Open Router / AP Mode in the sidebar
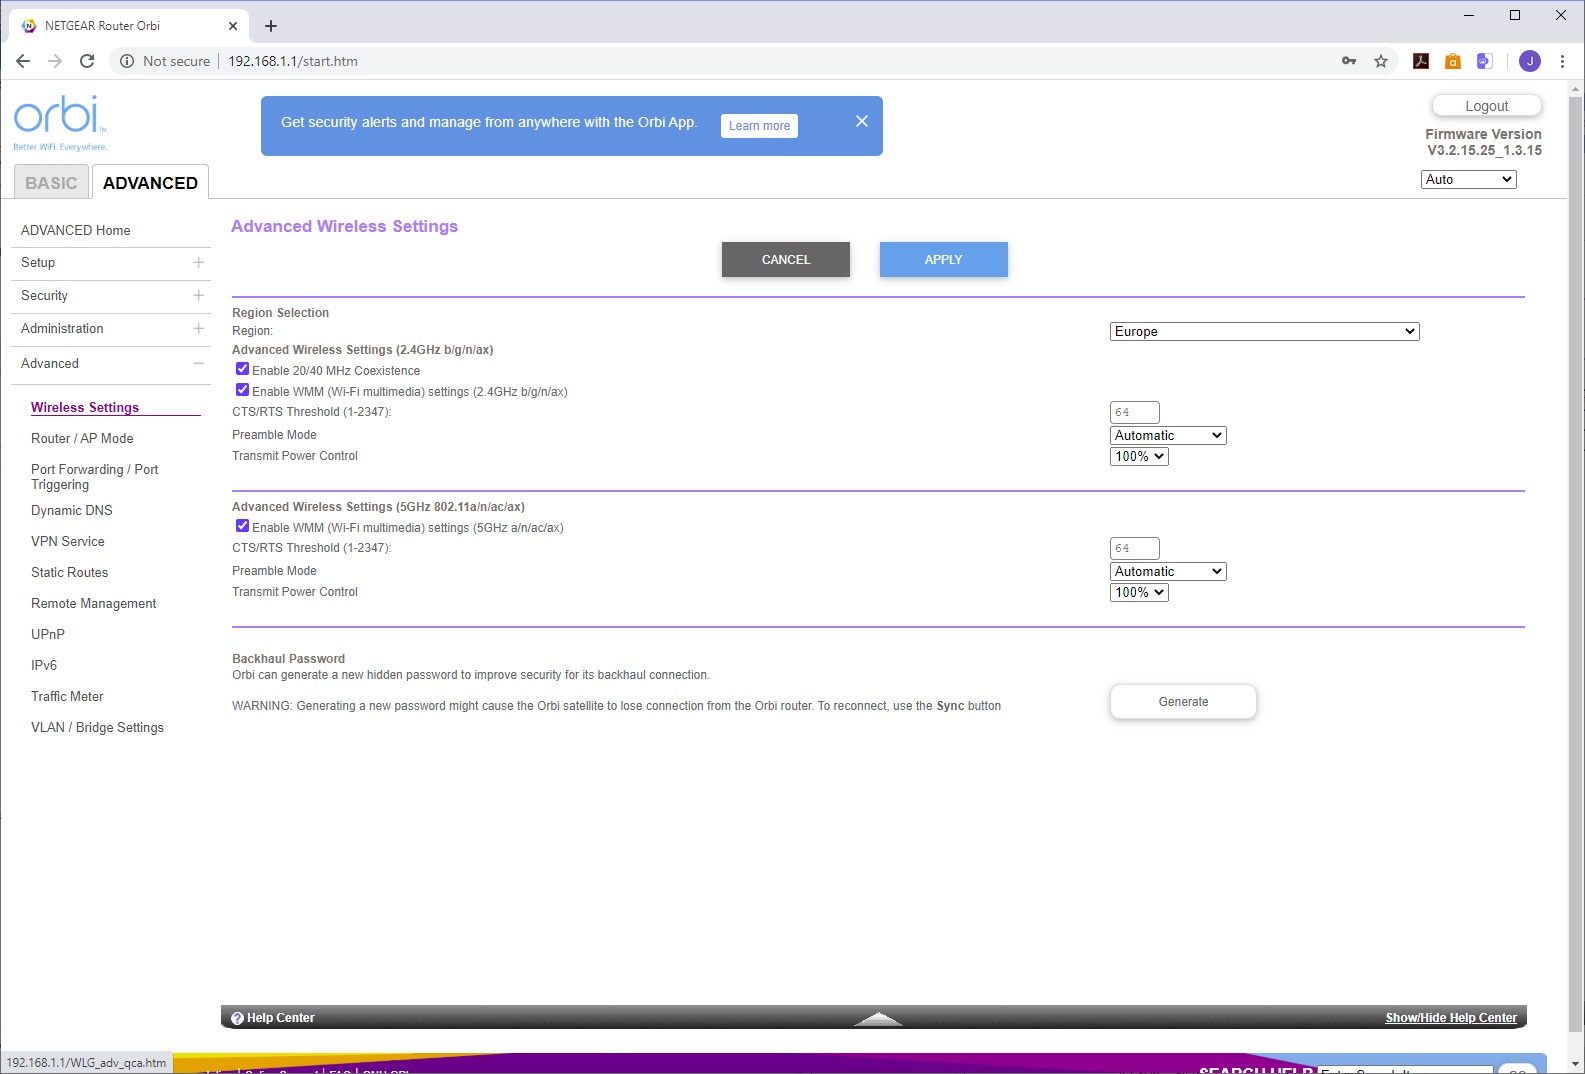 [82, 438]
